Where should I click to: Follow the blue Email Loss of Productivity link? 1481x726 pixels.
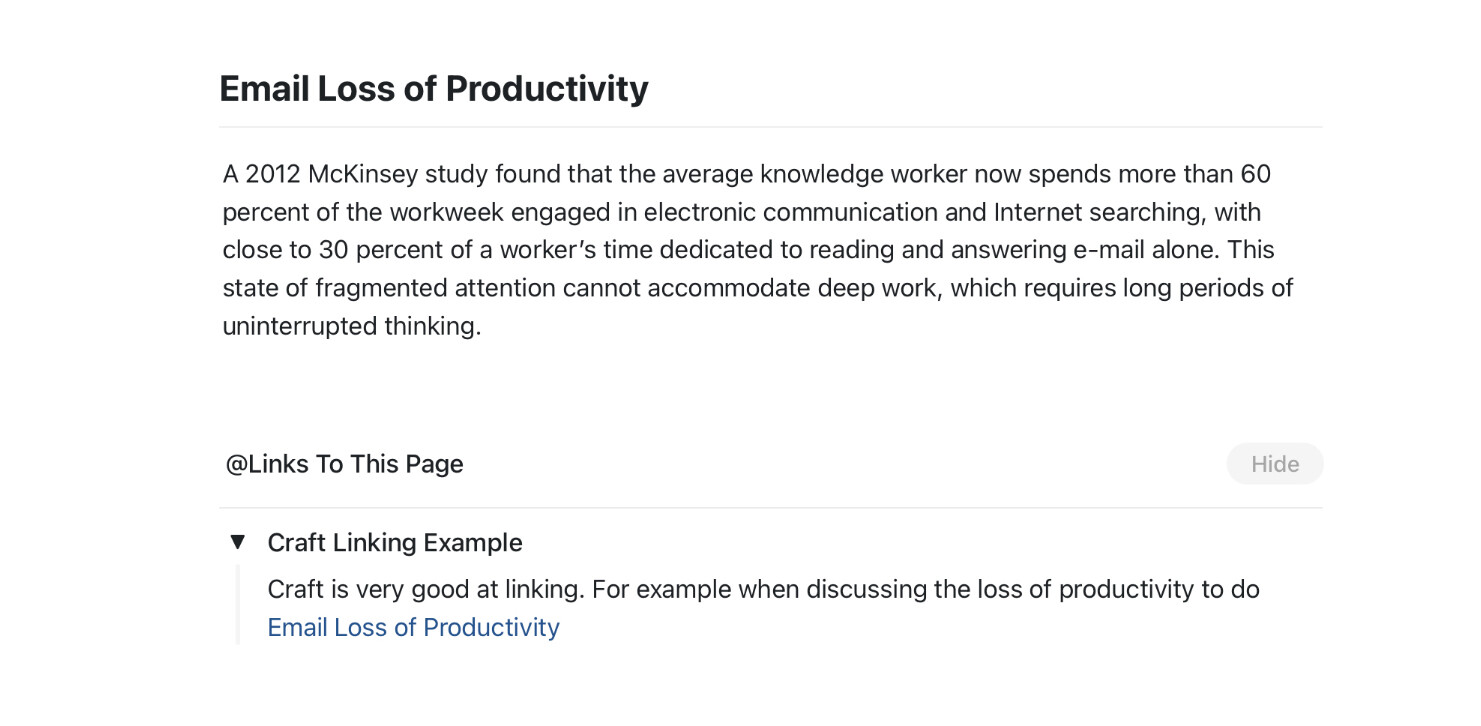[x=413, y=628]
